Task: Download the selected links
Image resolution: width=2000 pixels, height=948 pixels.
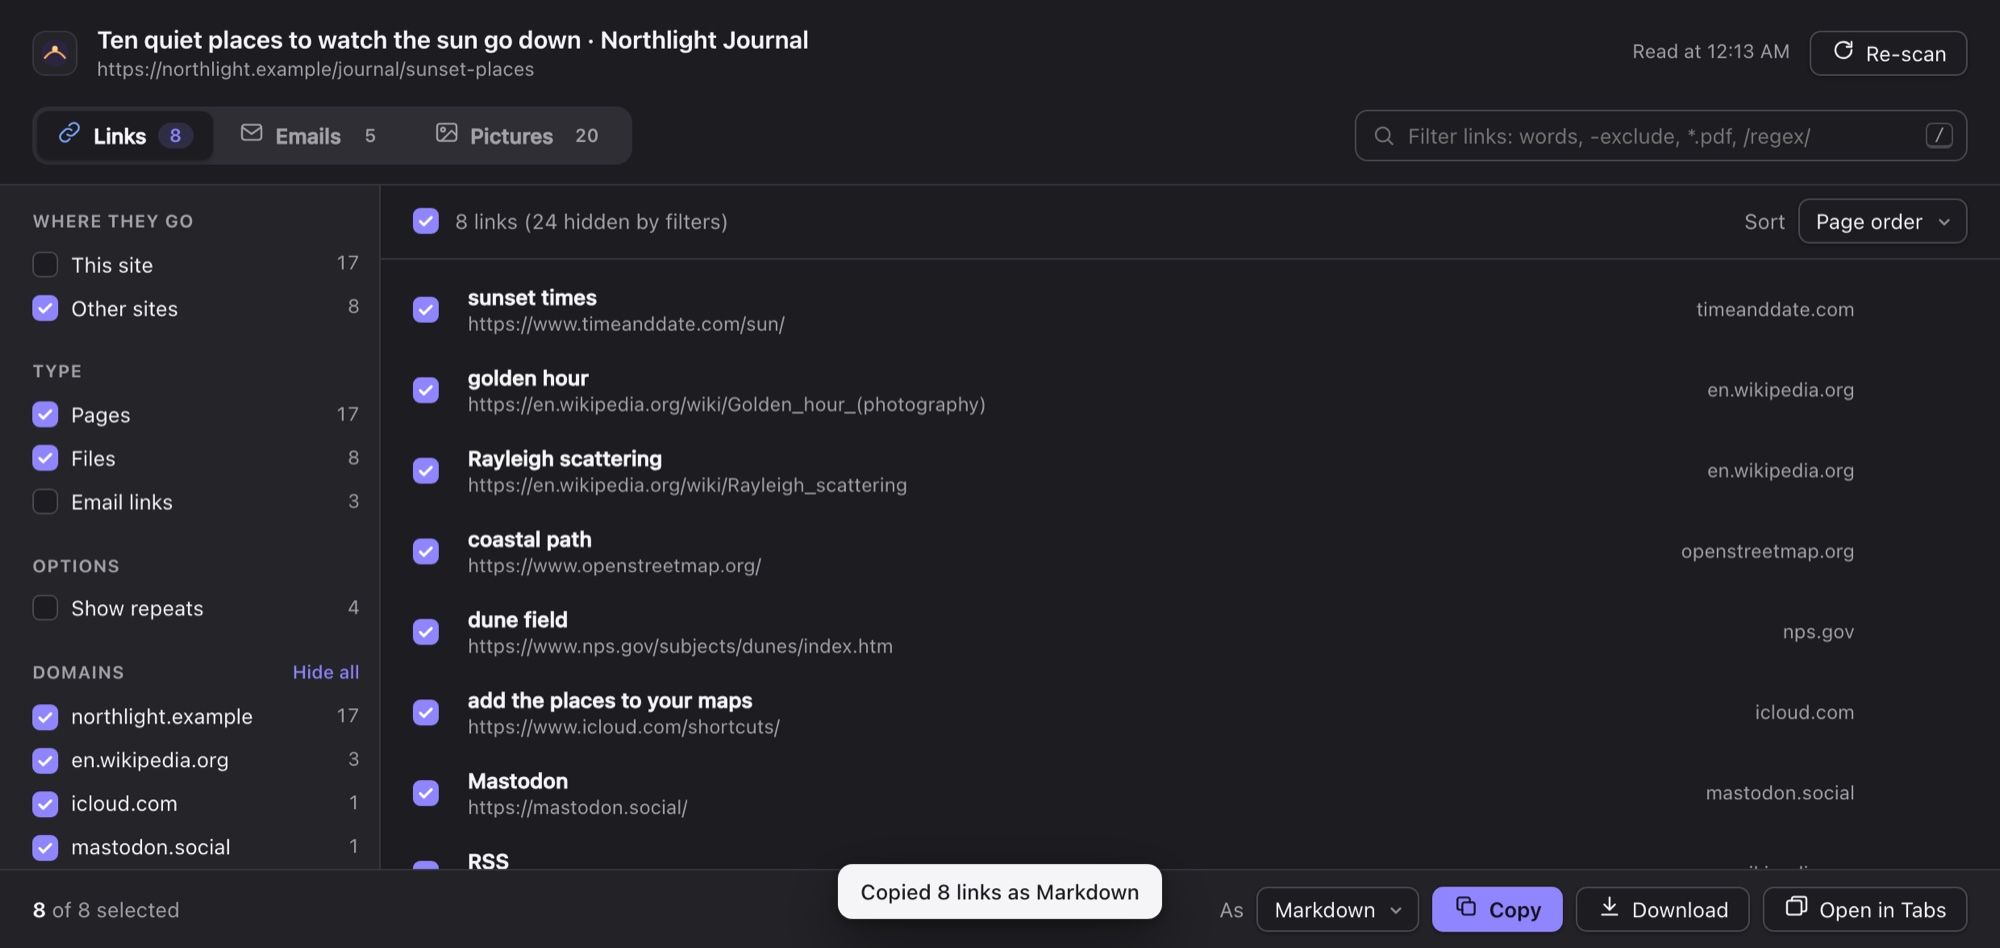Action: 1663,910
